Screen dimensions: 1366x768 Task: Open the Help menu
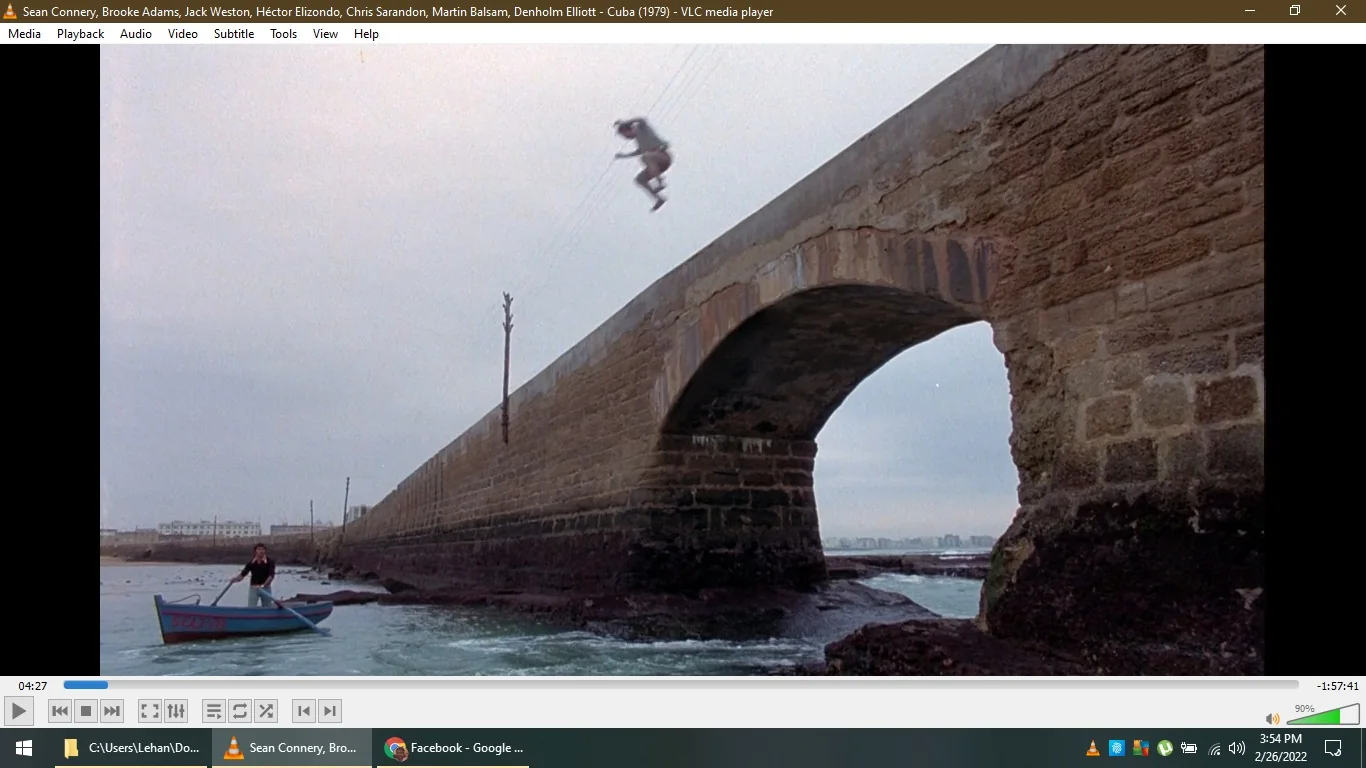click(x=367, y=34)
